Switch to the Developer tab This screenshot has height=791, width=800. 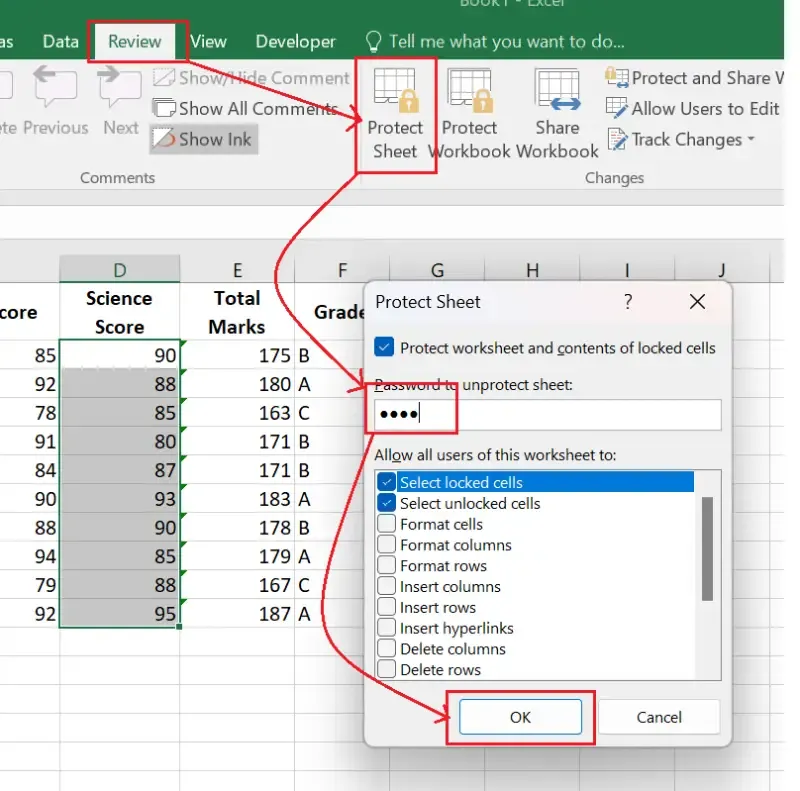tap(295, 41)
